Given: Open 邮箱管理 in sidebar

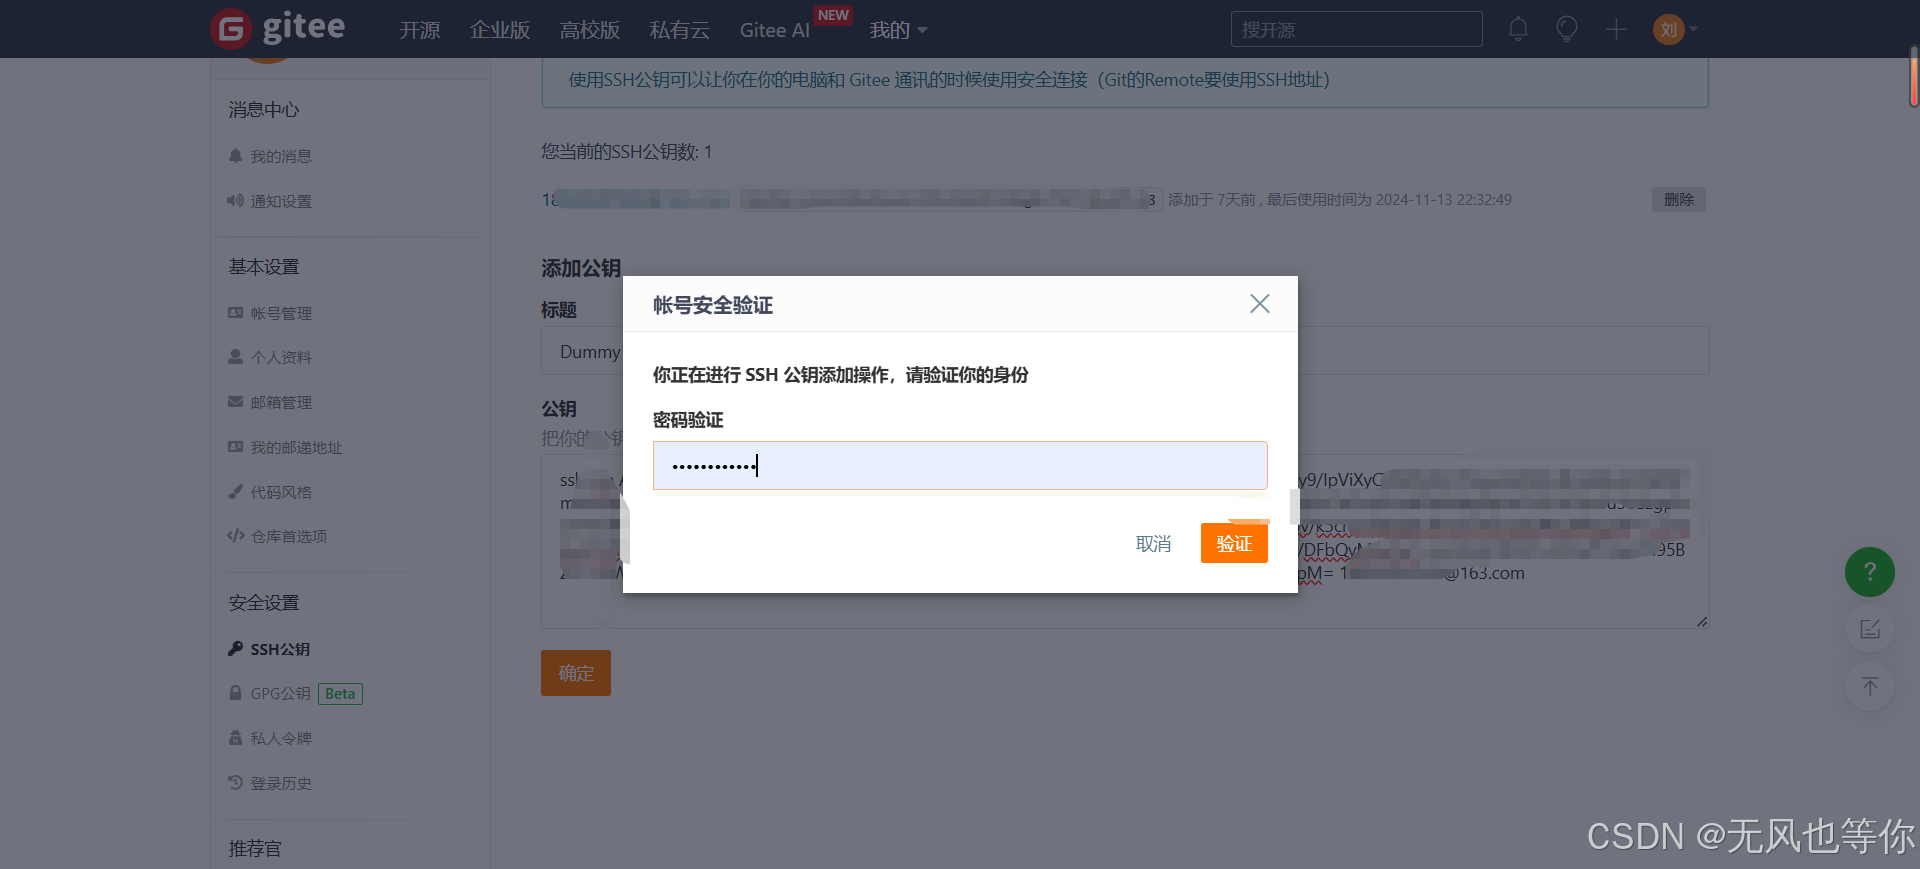Looking at the screenshot, I should pyautogui.click(x=270, y=402).
